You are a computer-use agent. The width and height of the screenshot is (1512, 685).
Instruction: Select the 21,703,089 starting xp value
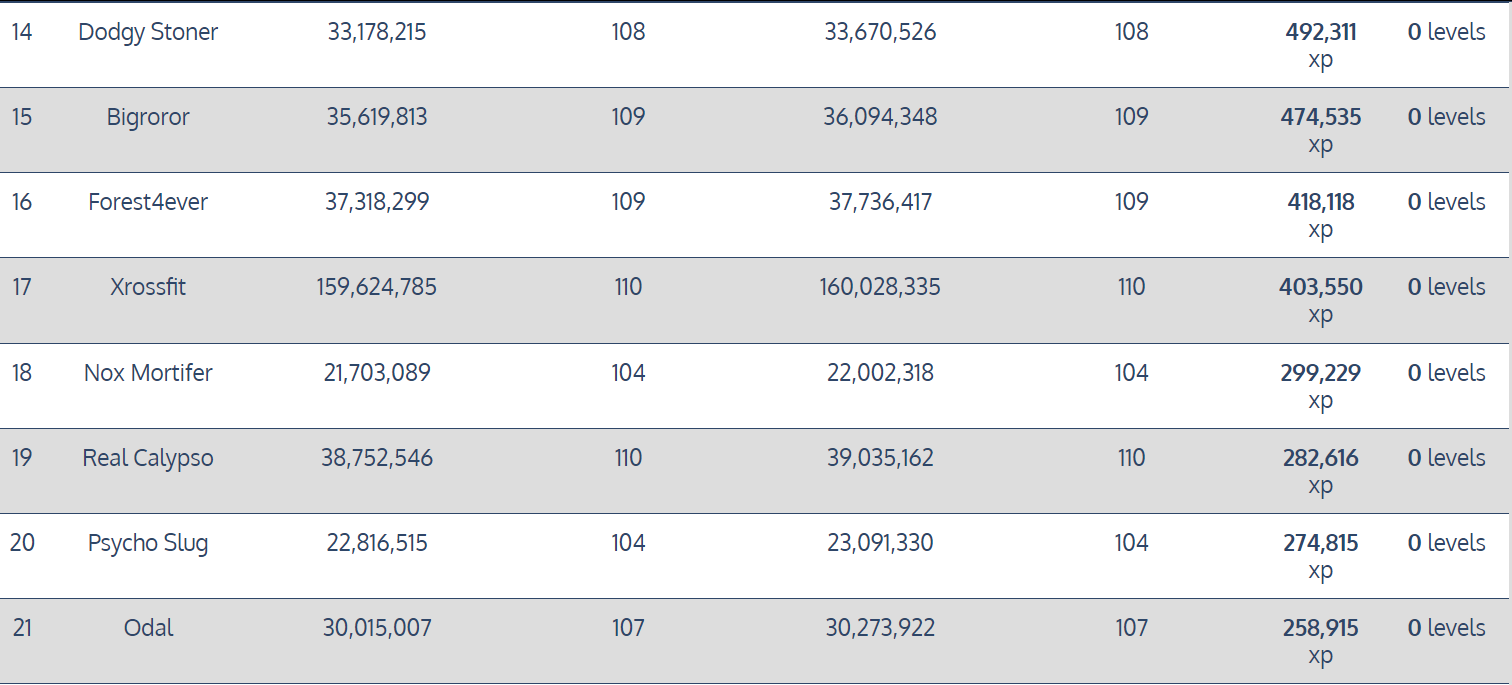pos(377,373)
